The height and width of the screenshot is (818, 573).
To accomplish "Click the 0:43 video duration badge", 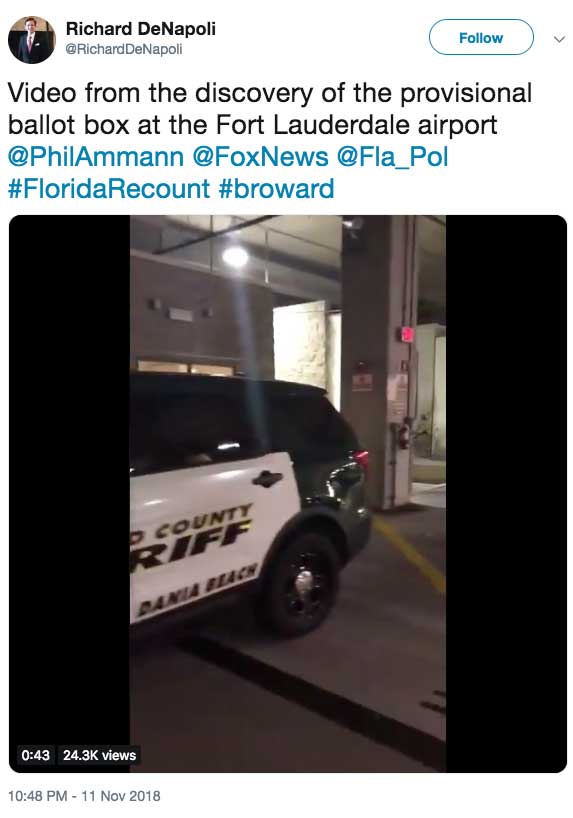I will 35,755.
